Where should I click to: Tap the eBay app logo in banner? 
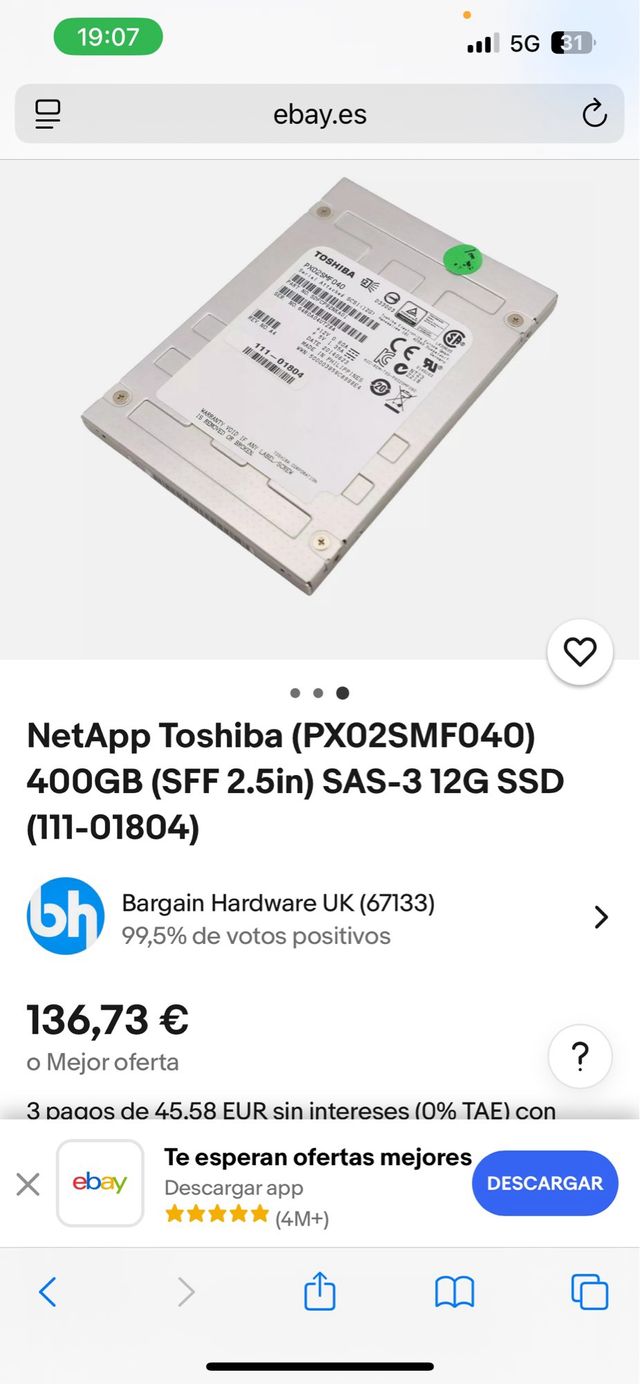coord(100,1183)
